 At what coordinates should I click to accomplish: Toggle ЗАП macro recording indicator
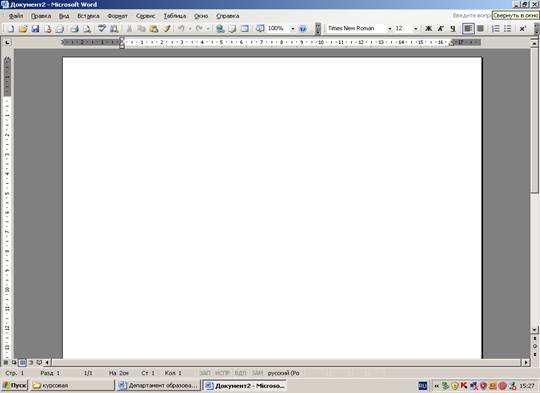[205, 373]
